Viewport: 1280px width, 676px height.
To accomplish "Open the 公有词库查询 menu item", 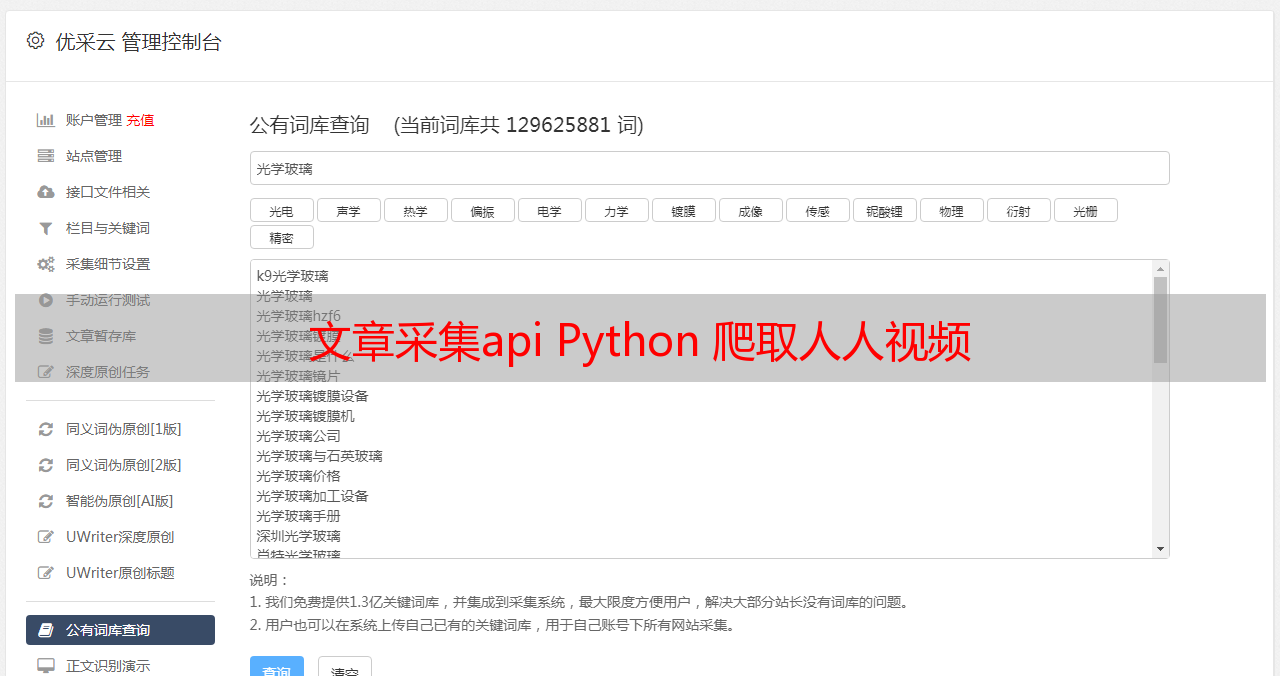I will pyautogui.click(x=120, y=630).
